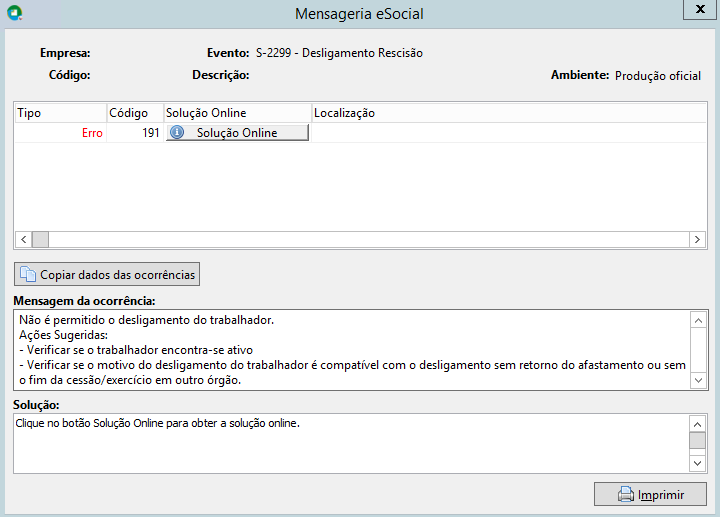The height and width of the screenshot is (517, 720).
Task: Click the Imprimir button
Action: 650,494
